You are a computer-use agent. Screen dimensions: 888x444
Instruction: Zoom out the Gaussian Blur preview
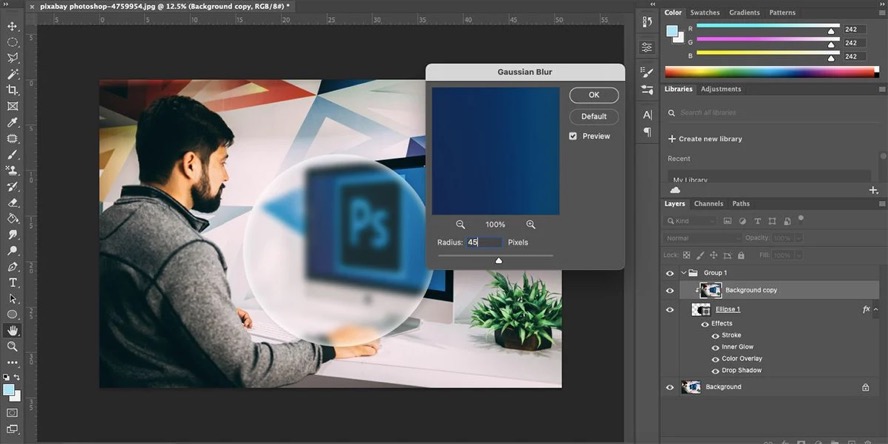(461, 224)
